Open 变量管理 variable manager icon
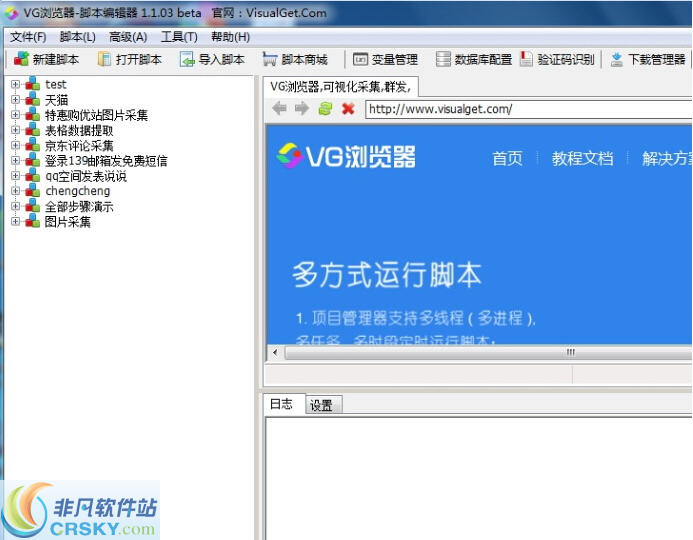 tap(360, 59)
